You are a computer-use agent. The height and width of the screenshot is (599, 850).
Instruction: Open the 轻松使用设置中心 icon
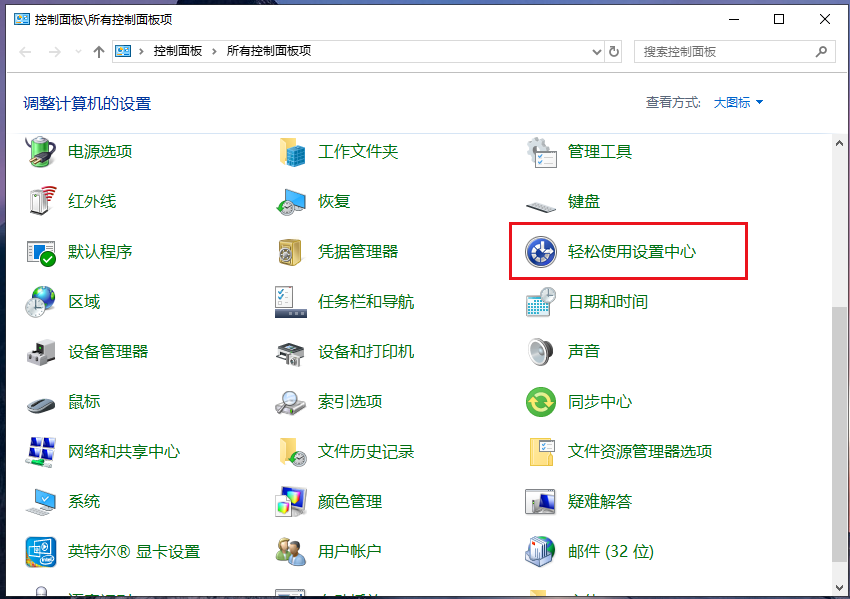(x=540, y=252)
